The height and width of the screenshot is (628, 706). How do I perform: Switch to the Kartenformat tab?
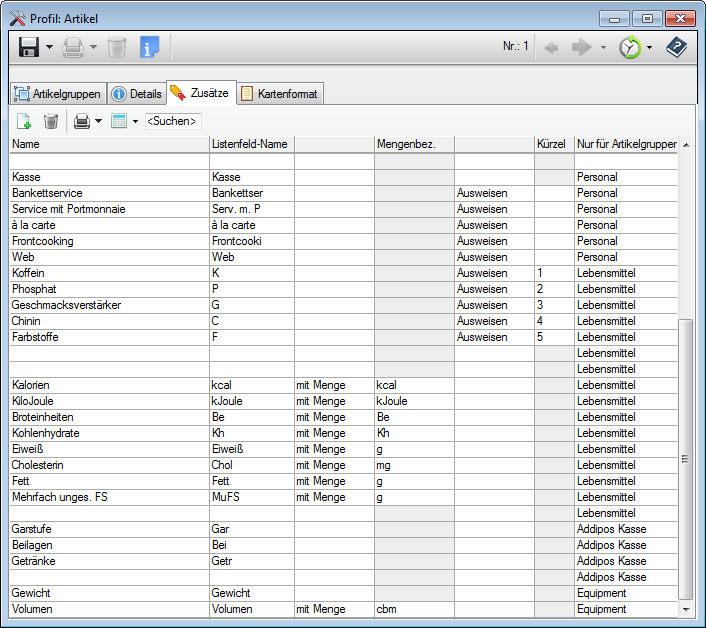coord(278,94)
